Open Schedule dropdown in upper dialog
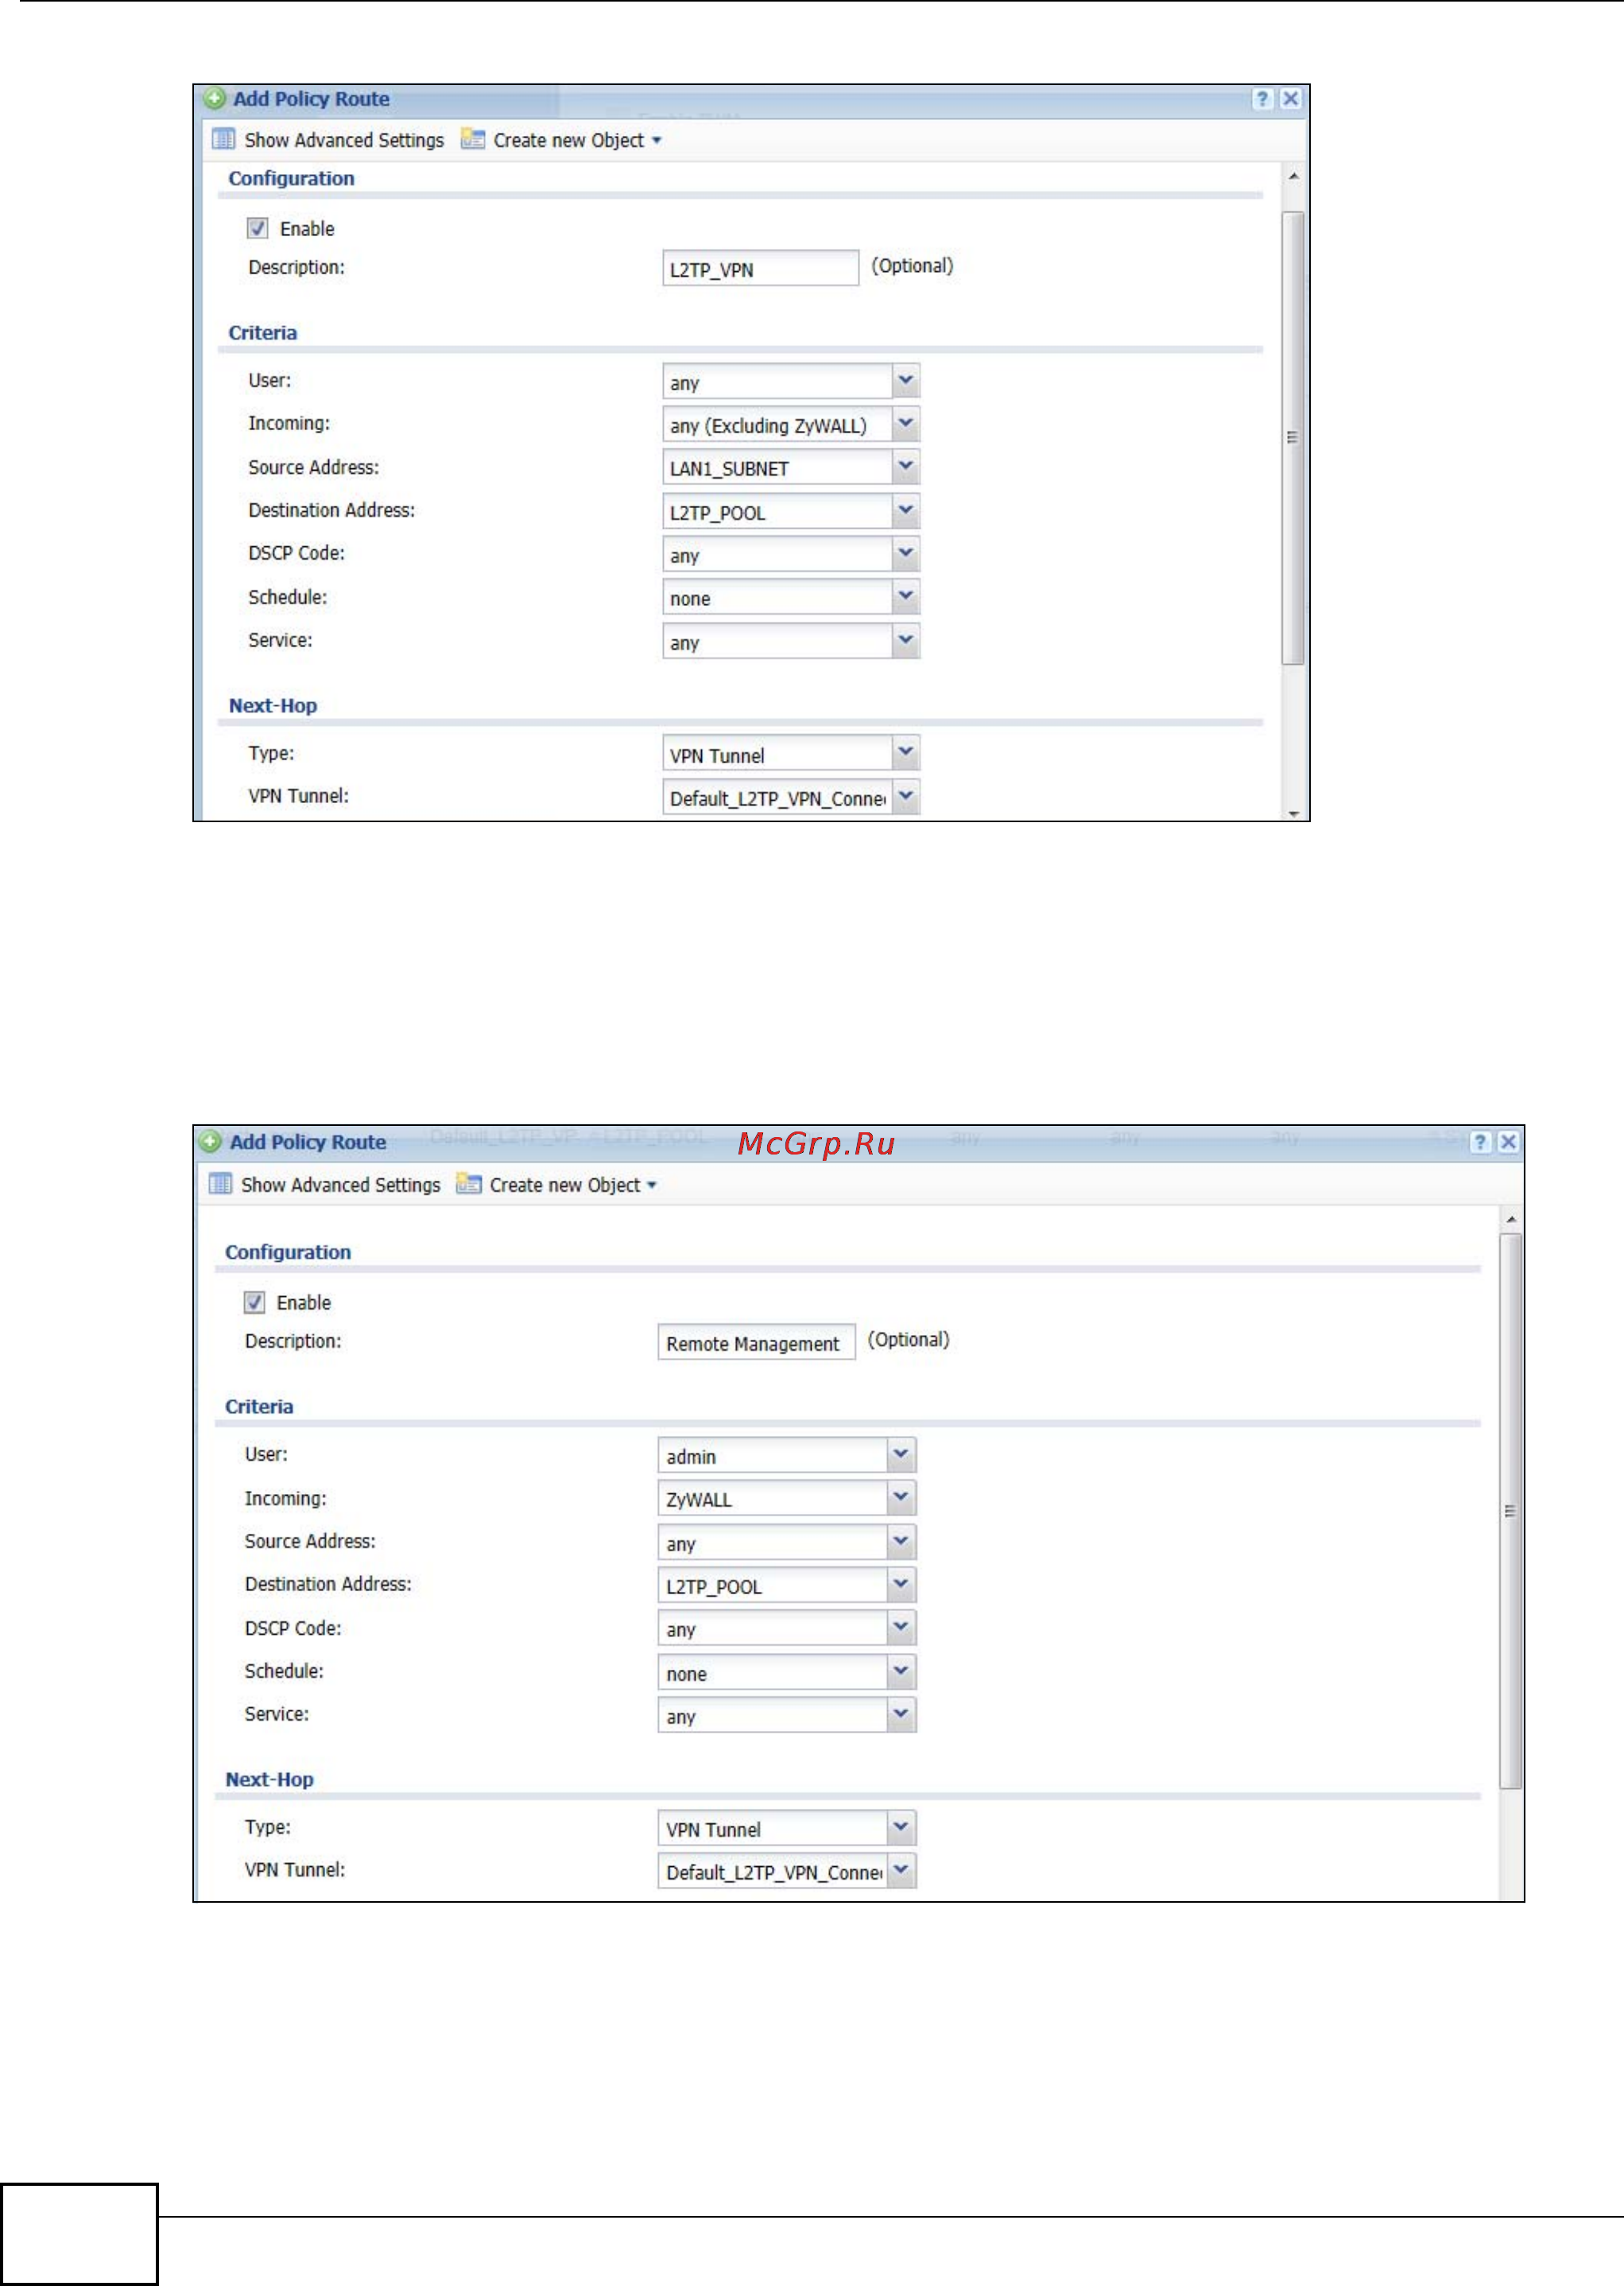The image size is (1624, 2286). point(905,597)
